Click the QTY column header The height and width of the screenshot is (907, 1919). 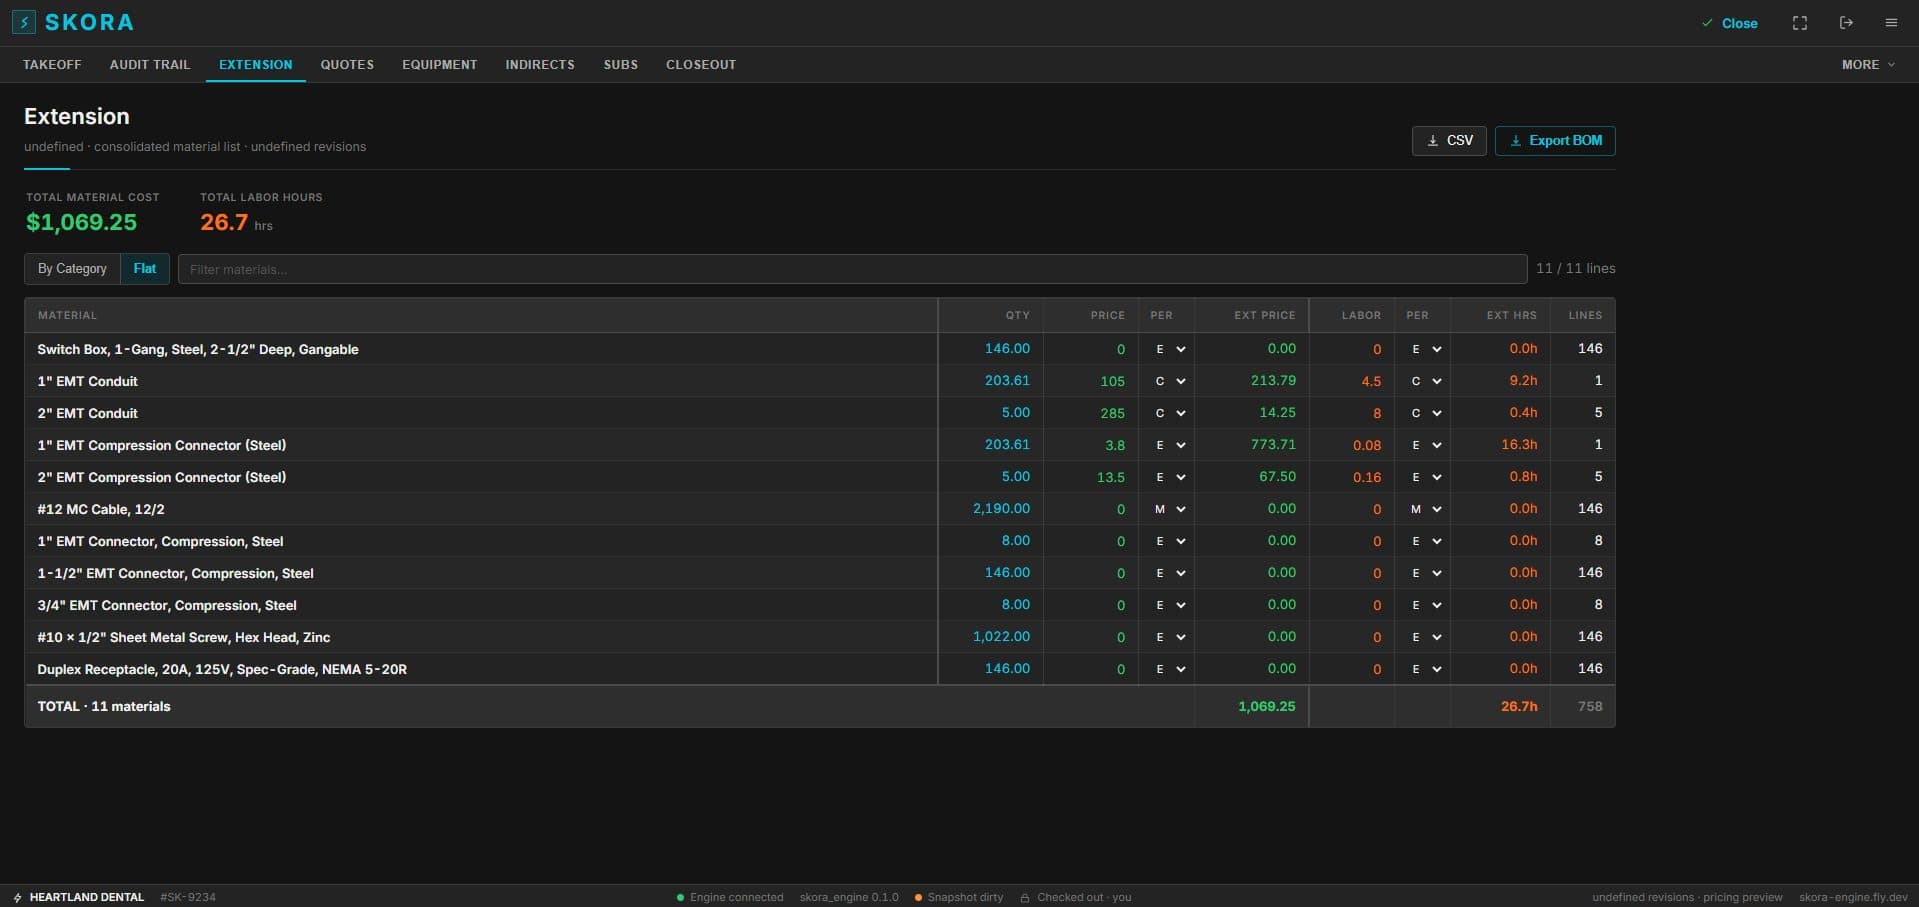(x=1017, y=315)
